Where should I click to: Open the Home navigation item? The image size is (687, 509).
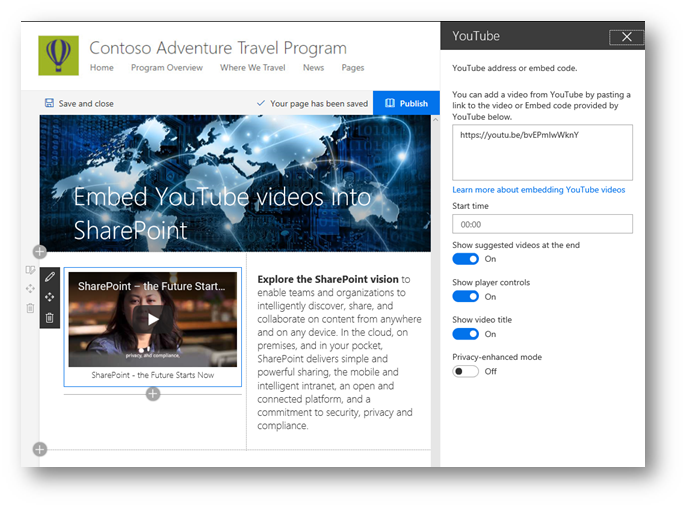tap(102, 68)
